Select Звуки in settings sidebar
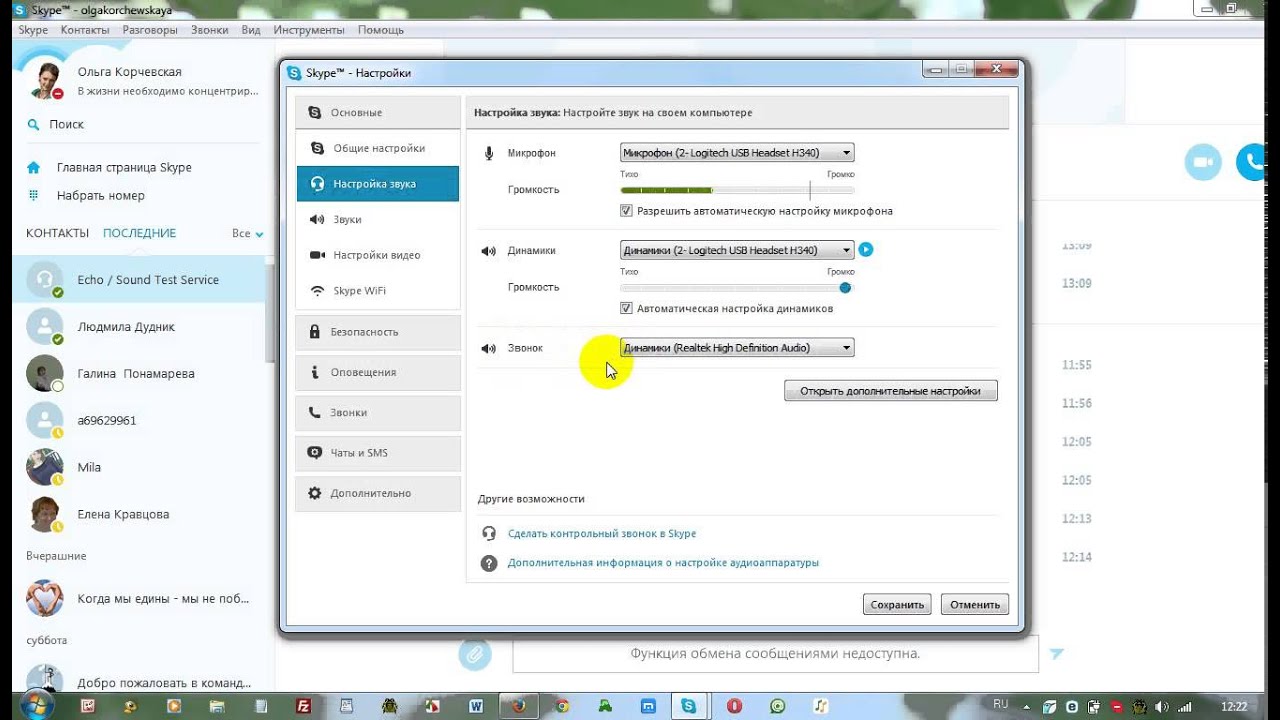 coord(378,219)
